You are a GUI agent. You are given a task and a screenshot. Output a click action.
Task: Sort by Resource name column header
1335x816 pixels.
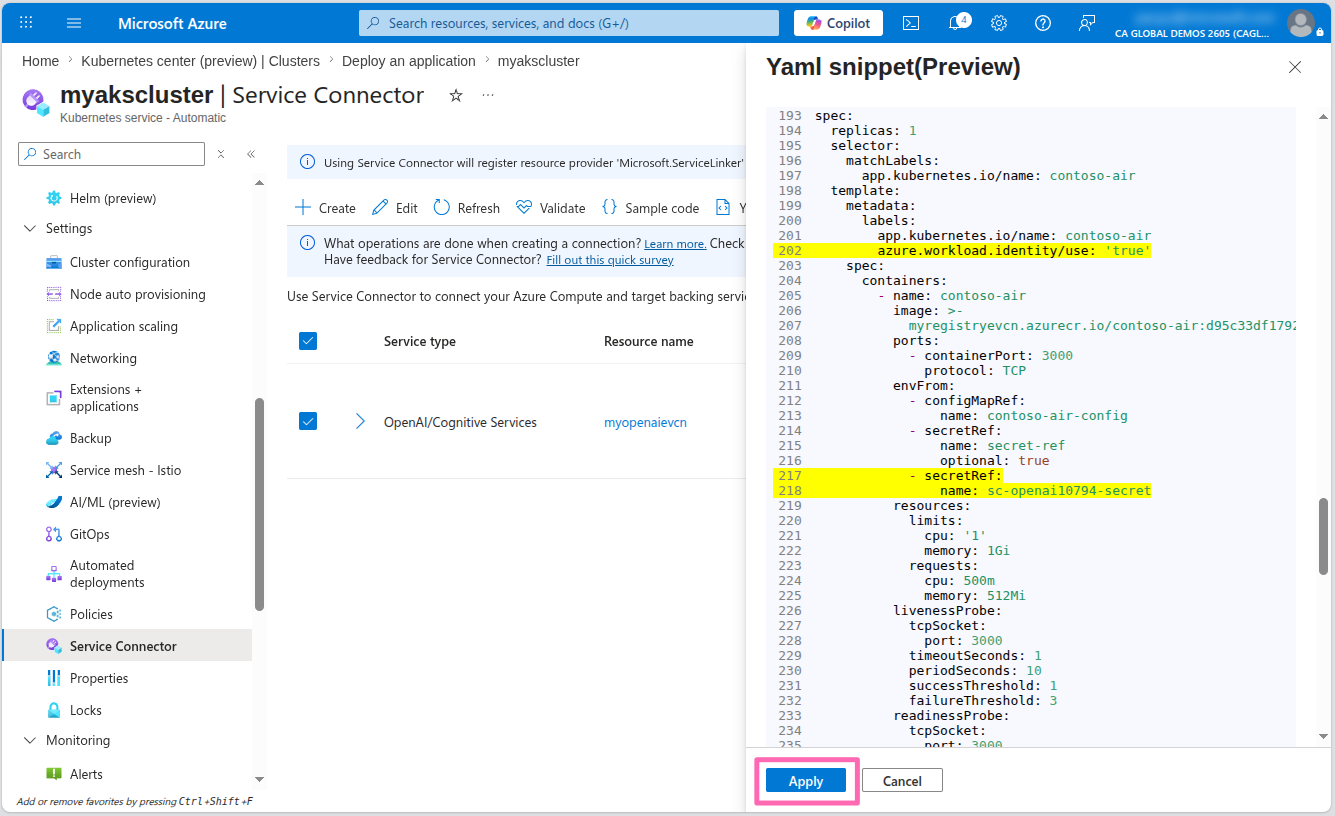click(648, 341)
